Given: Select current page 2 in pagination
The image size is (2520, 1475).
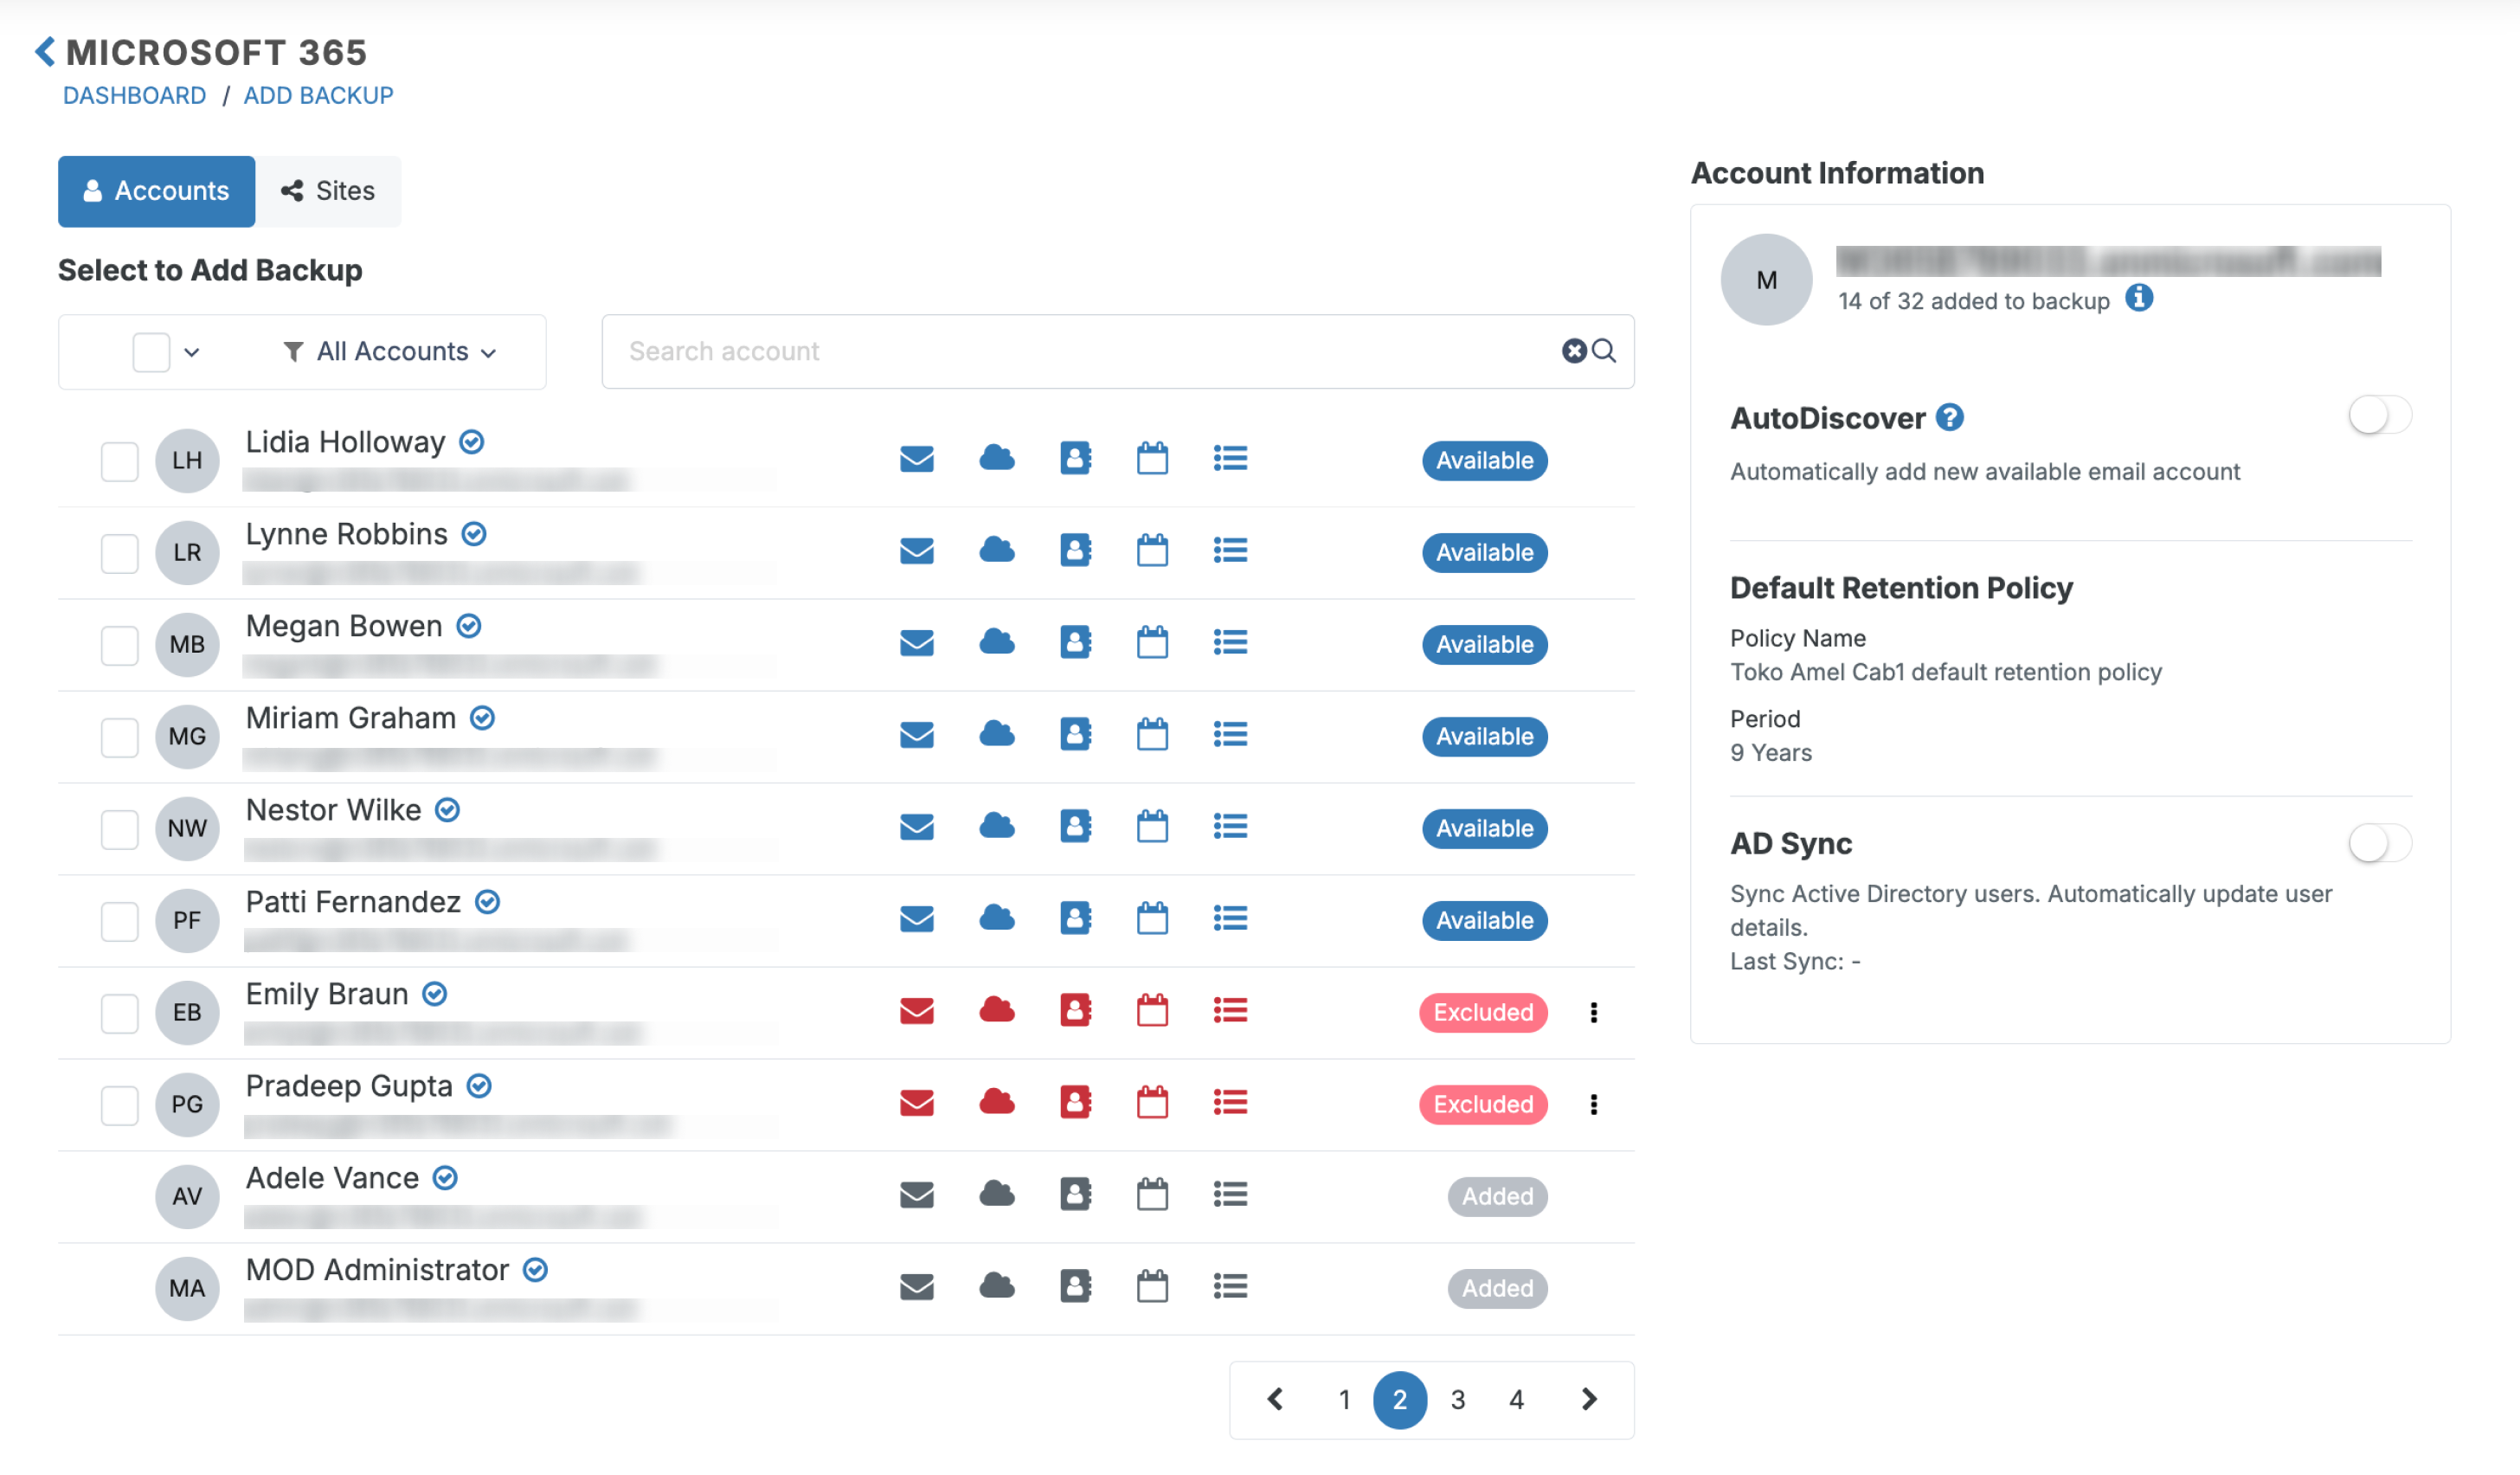Looking at the screenshot, I should (1400, 1400).
